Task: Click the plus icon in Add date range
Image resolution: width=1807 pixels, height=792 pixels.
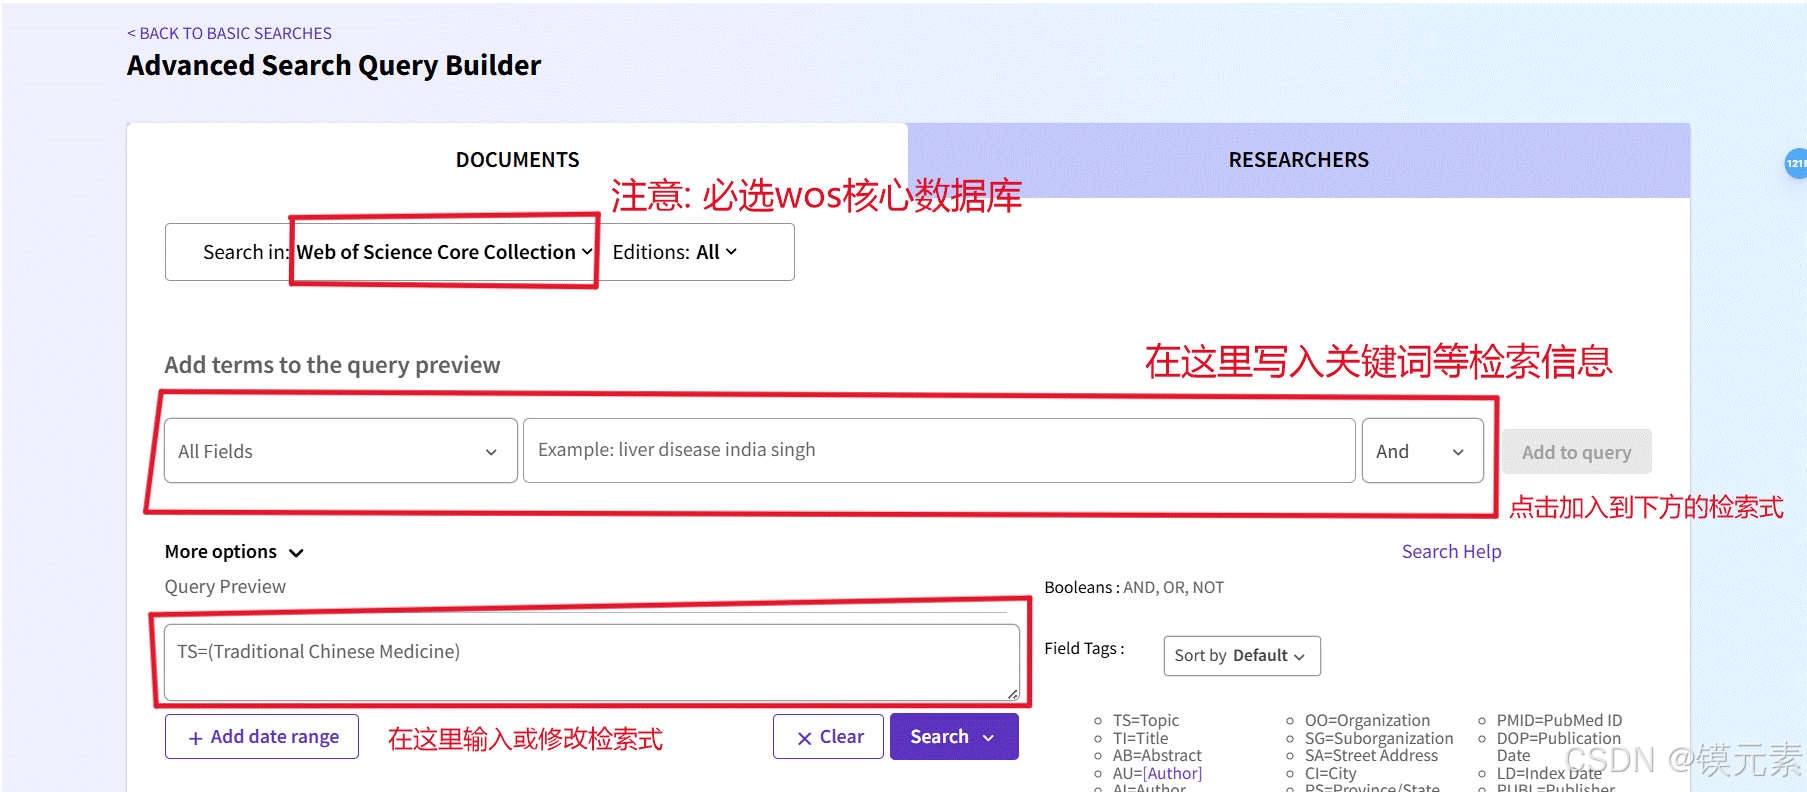Action: (x=196, y=738)
